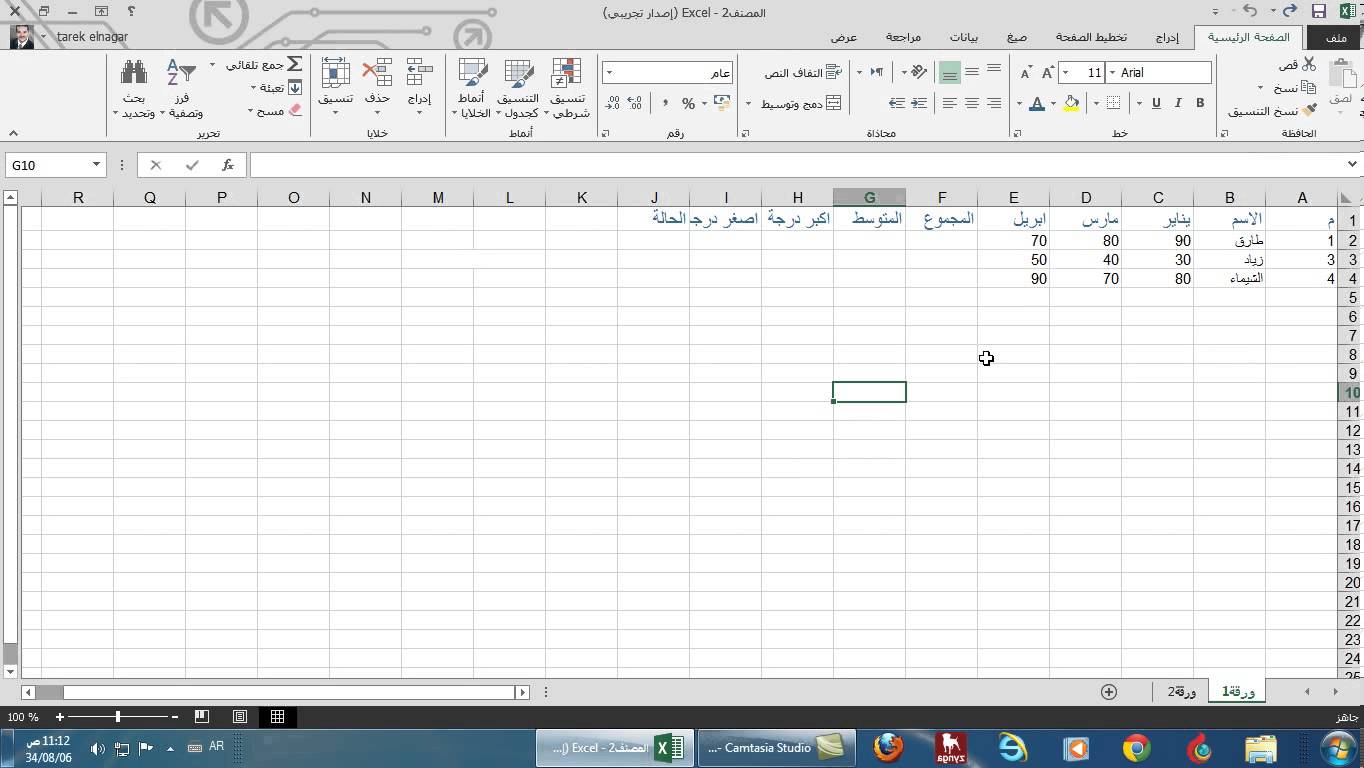
Task: Click the accounting number format icon
Action: click(x=722, y=103)
